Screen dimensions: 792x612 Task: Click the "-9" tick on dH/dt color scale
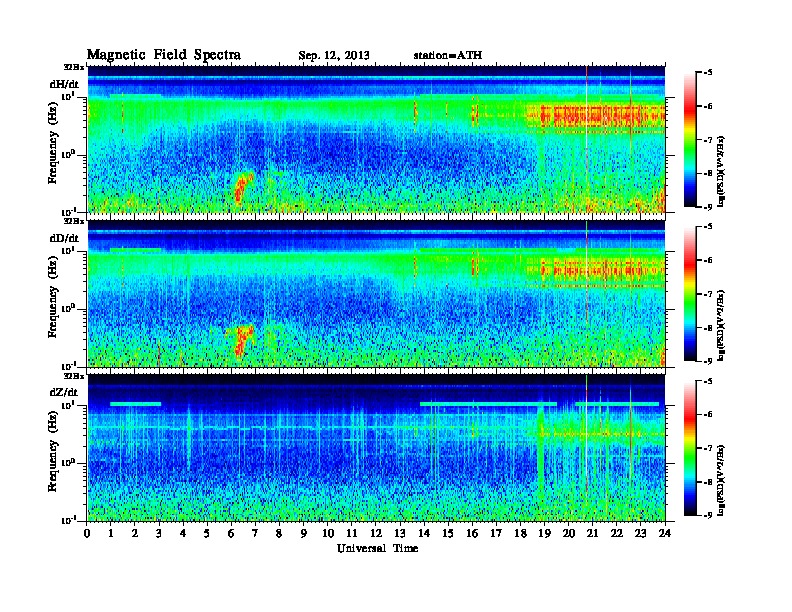pos(707,207)
